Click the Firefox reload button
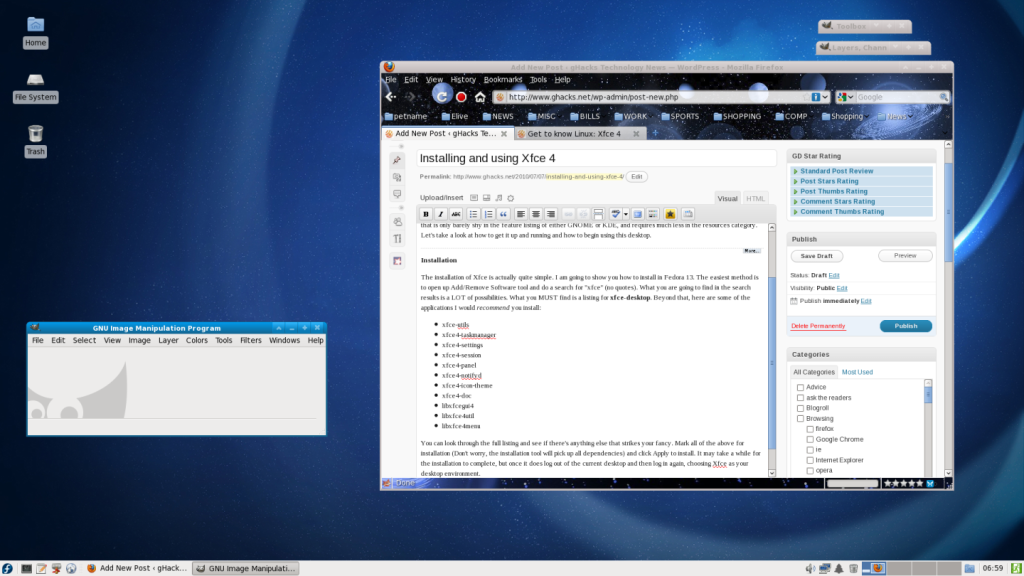 pyautogui.click(x=441, y=96)
